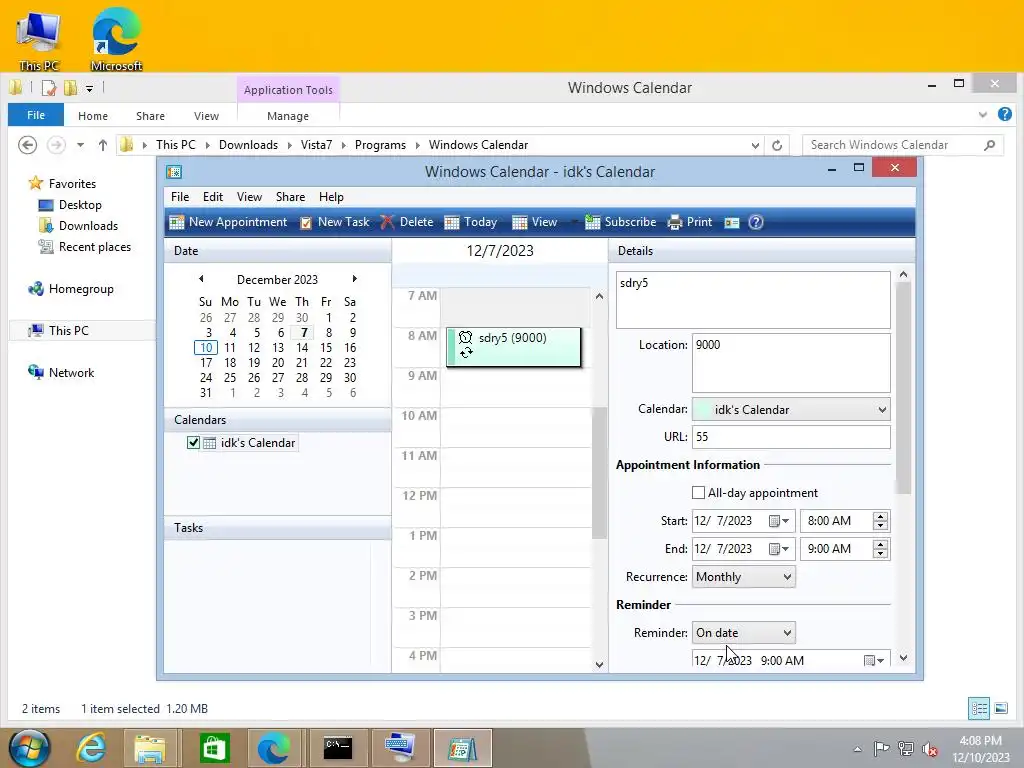Screen dimensions: 1024x768
Task: Open calendar help question mark icon
Action: (x=756, y=222)
